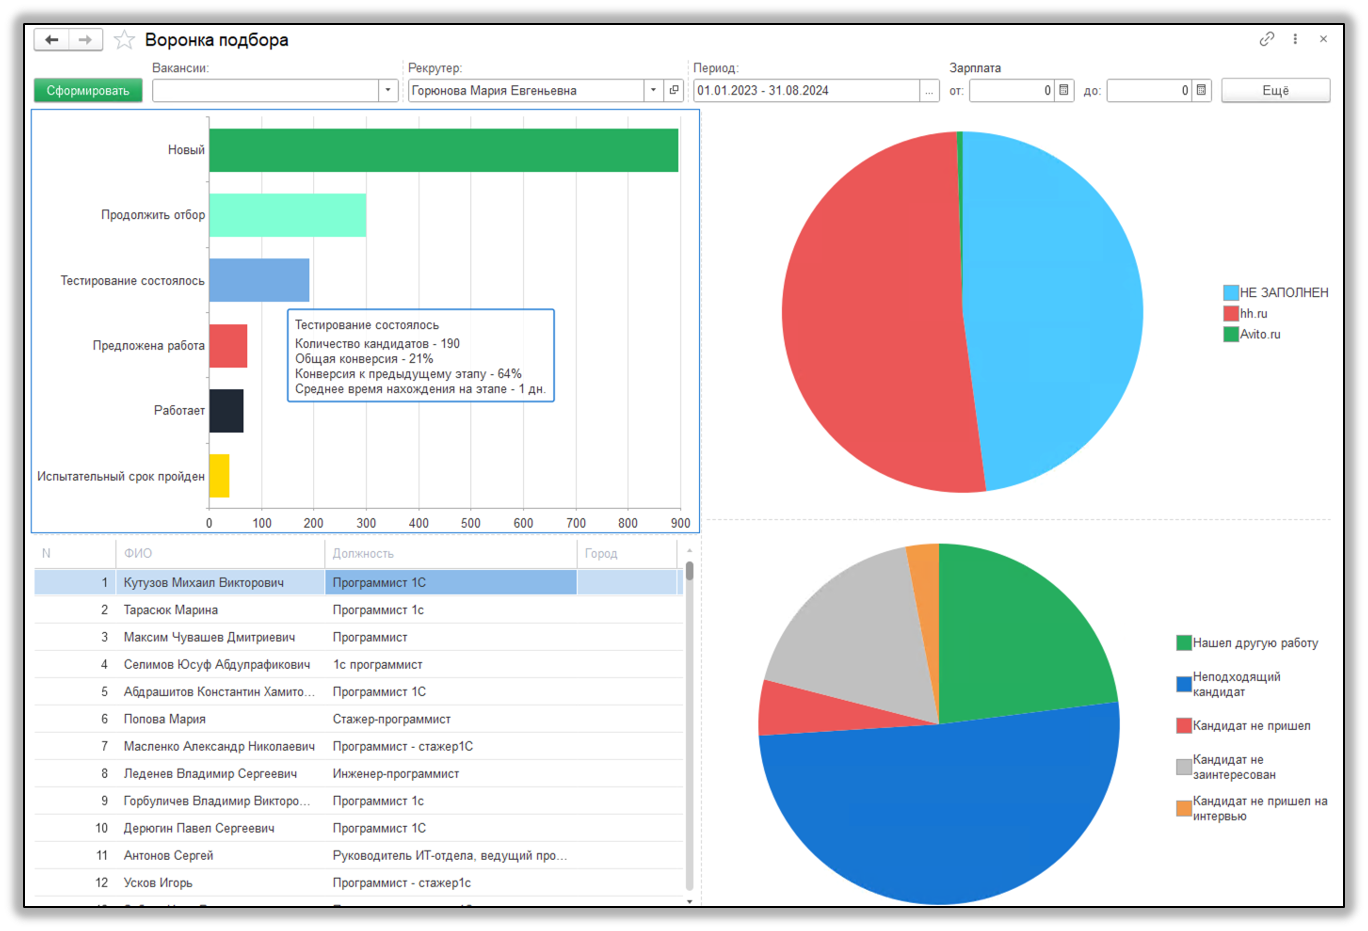Sort by the ФИО column header
This screenshot has height=931, width=1368.
tap(220, 554)
